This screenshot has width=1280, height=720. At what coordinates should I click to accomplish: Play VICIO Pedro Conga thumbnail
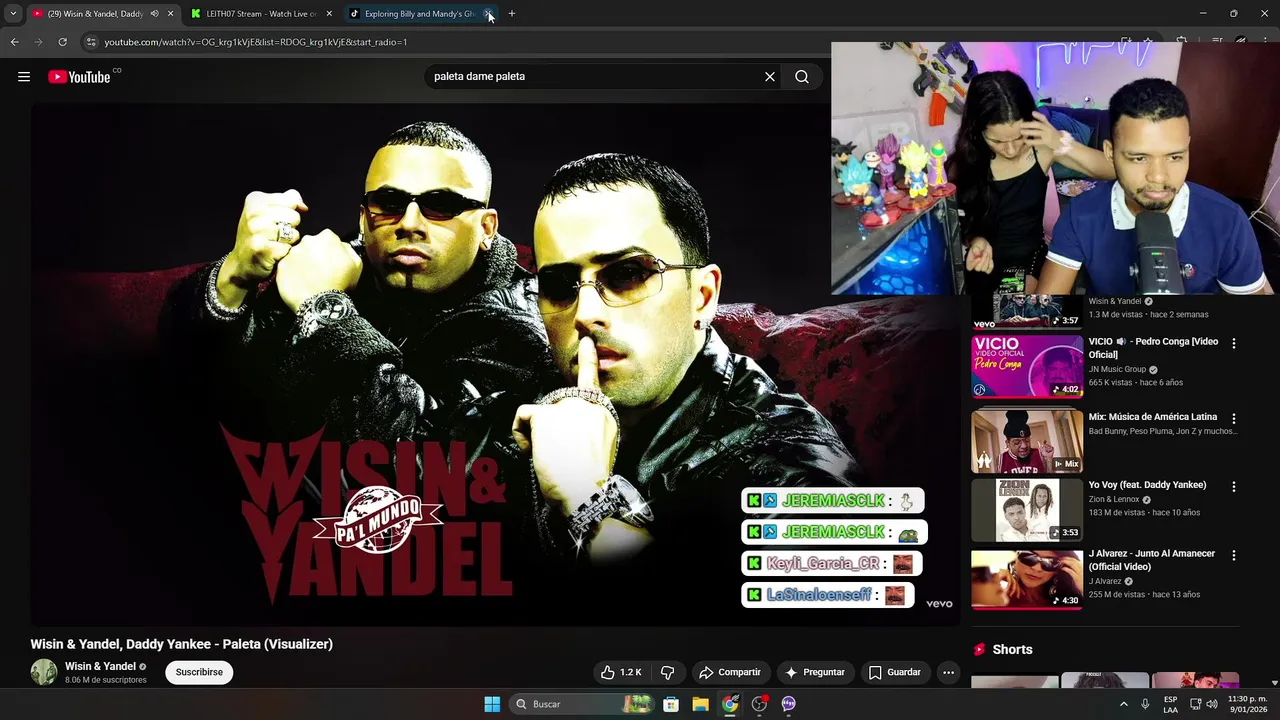pos(1027,366)
